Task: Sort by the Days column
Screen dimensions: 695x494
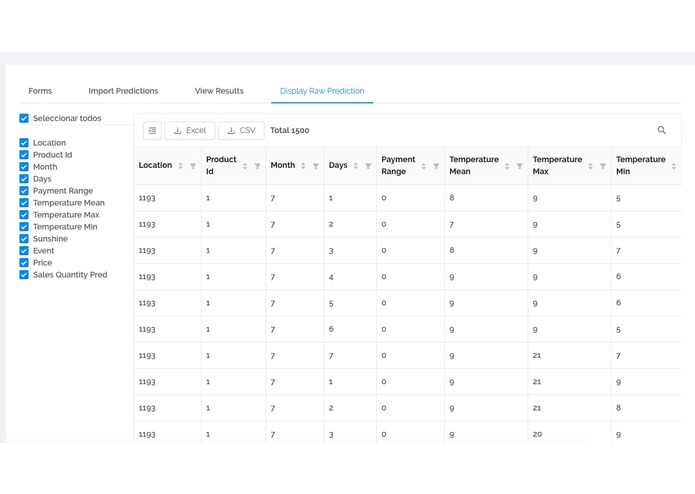Action: click(x=355, y=166)
